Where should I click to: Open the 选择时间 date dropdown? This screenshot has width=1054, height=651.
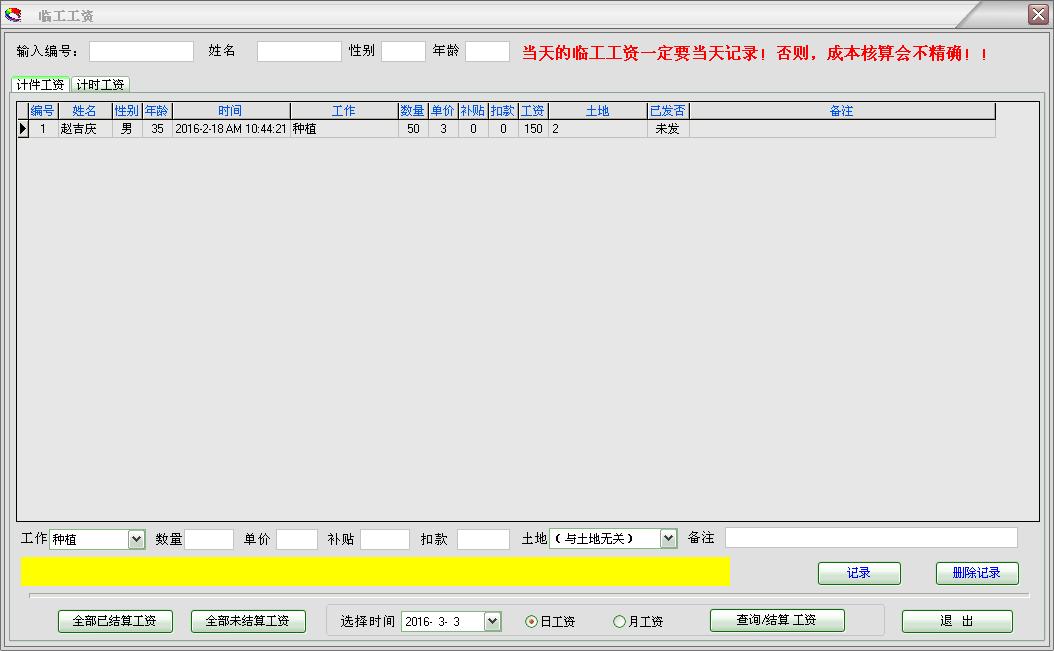[x=490, y=620]
